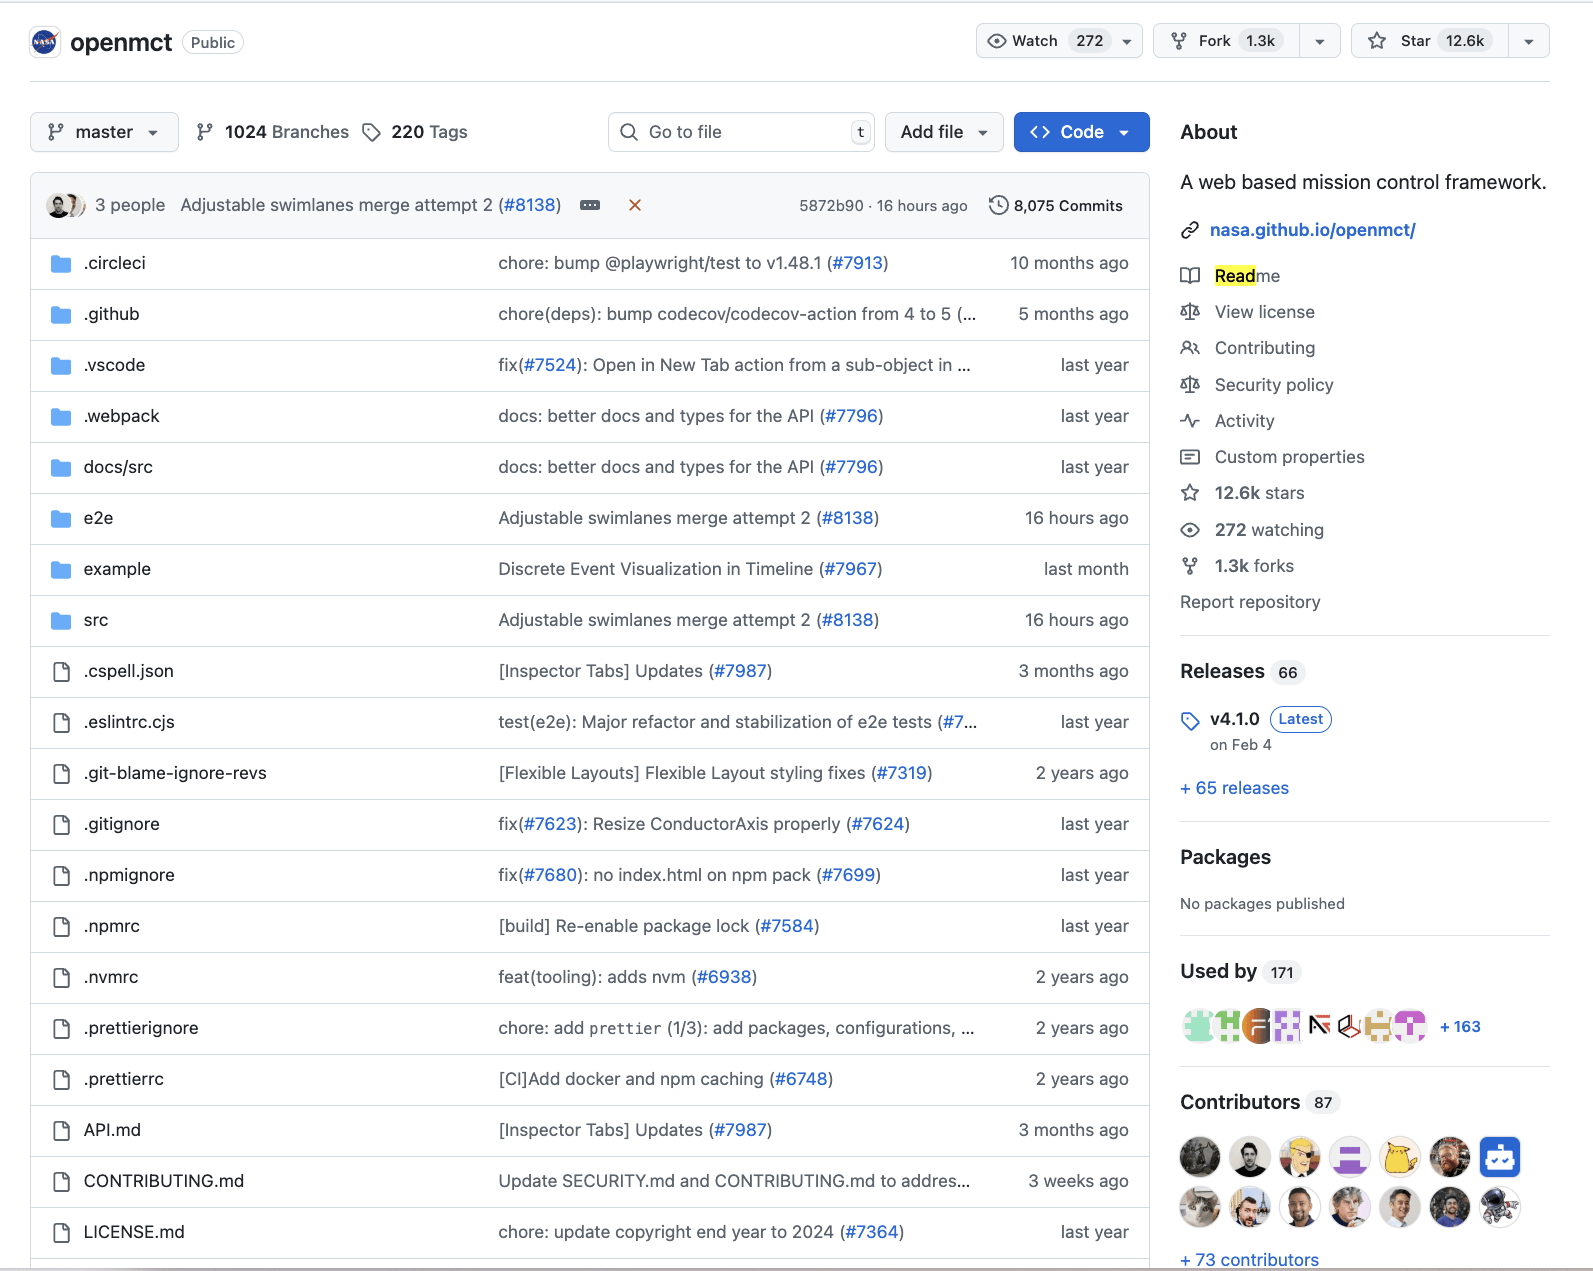Viewport: 1593px width, 1271px height.
Task: Click the Fork button
Action: click(x=1226, y=41)
